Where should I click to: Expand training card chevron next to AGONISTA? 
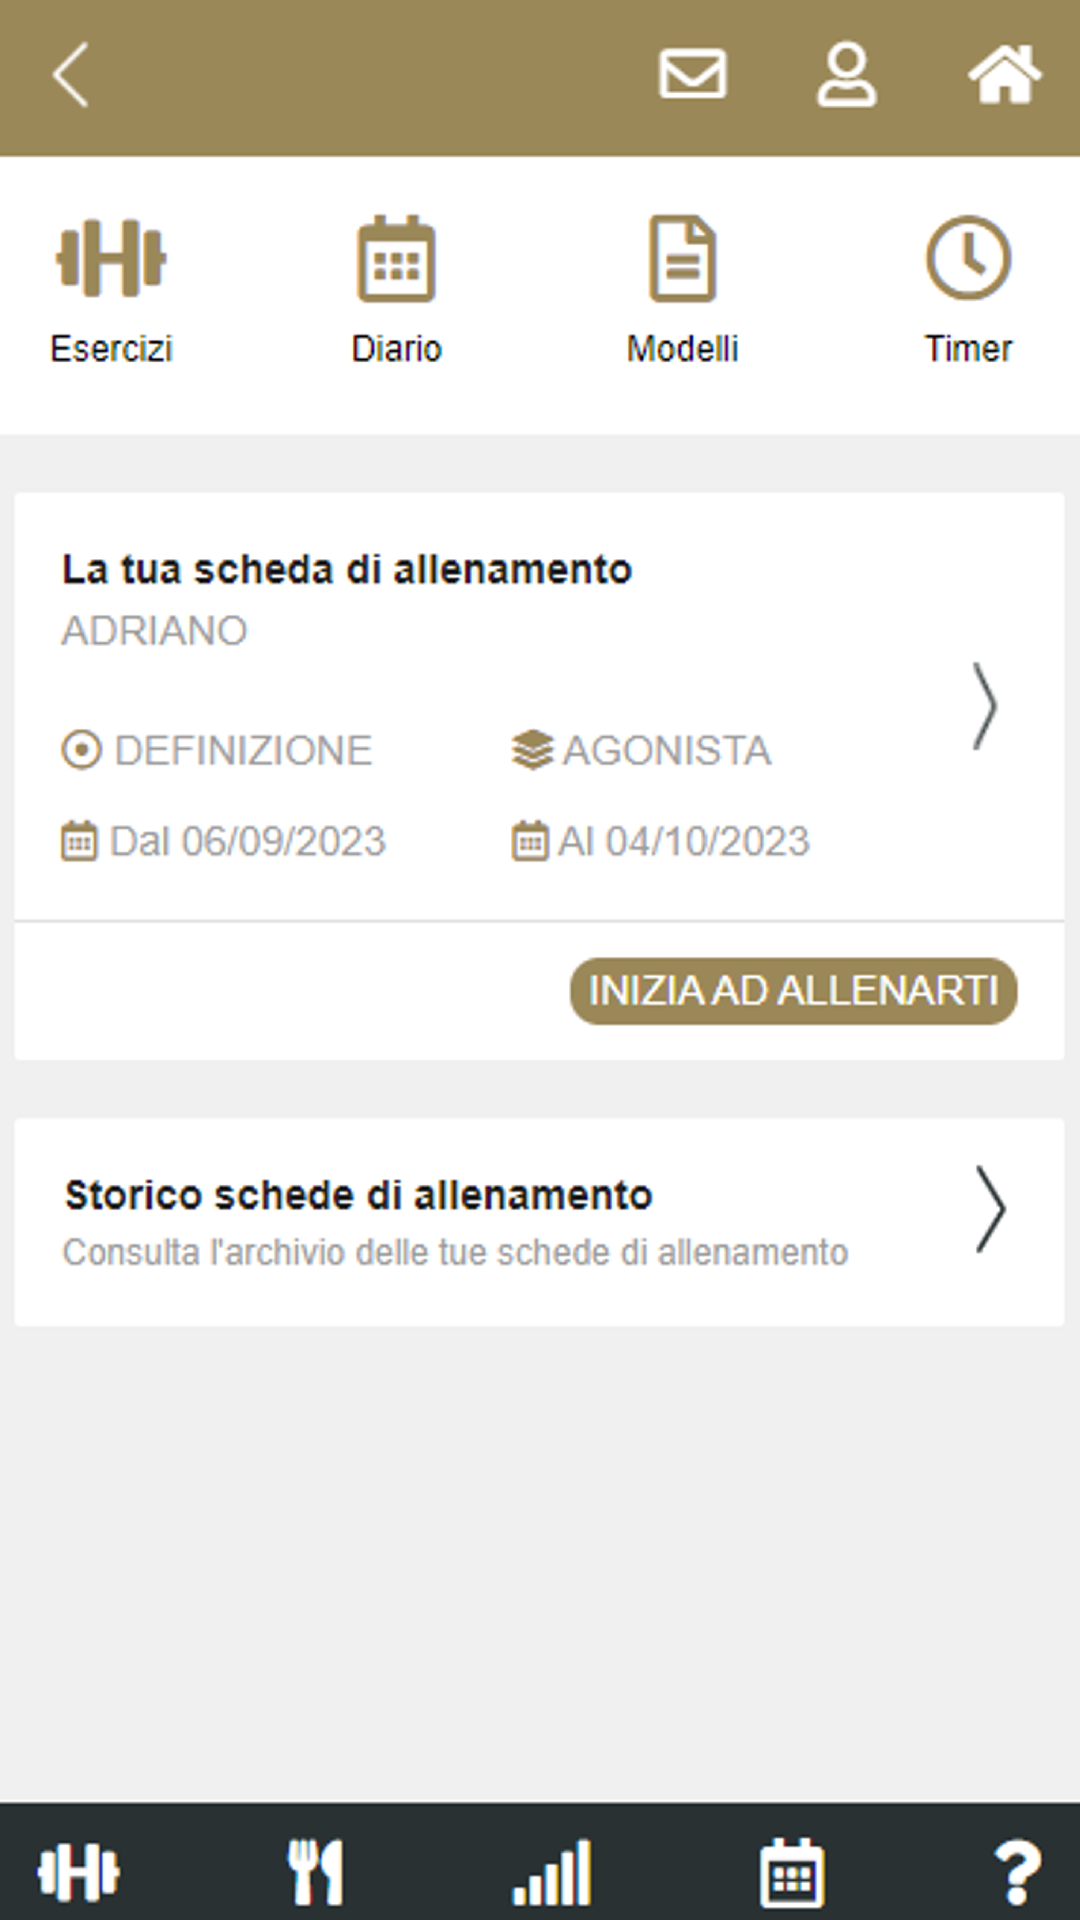[x=985, y=706]
